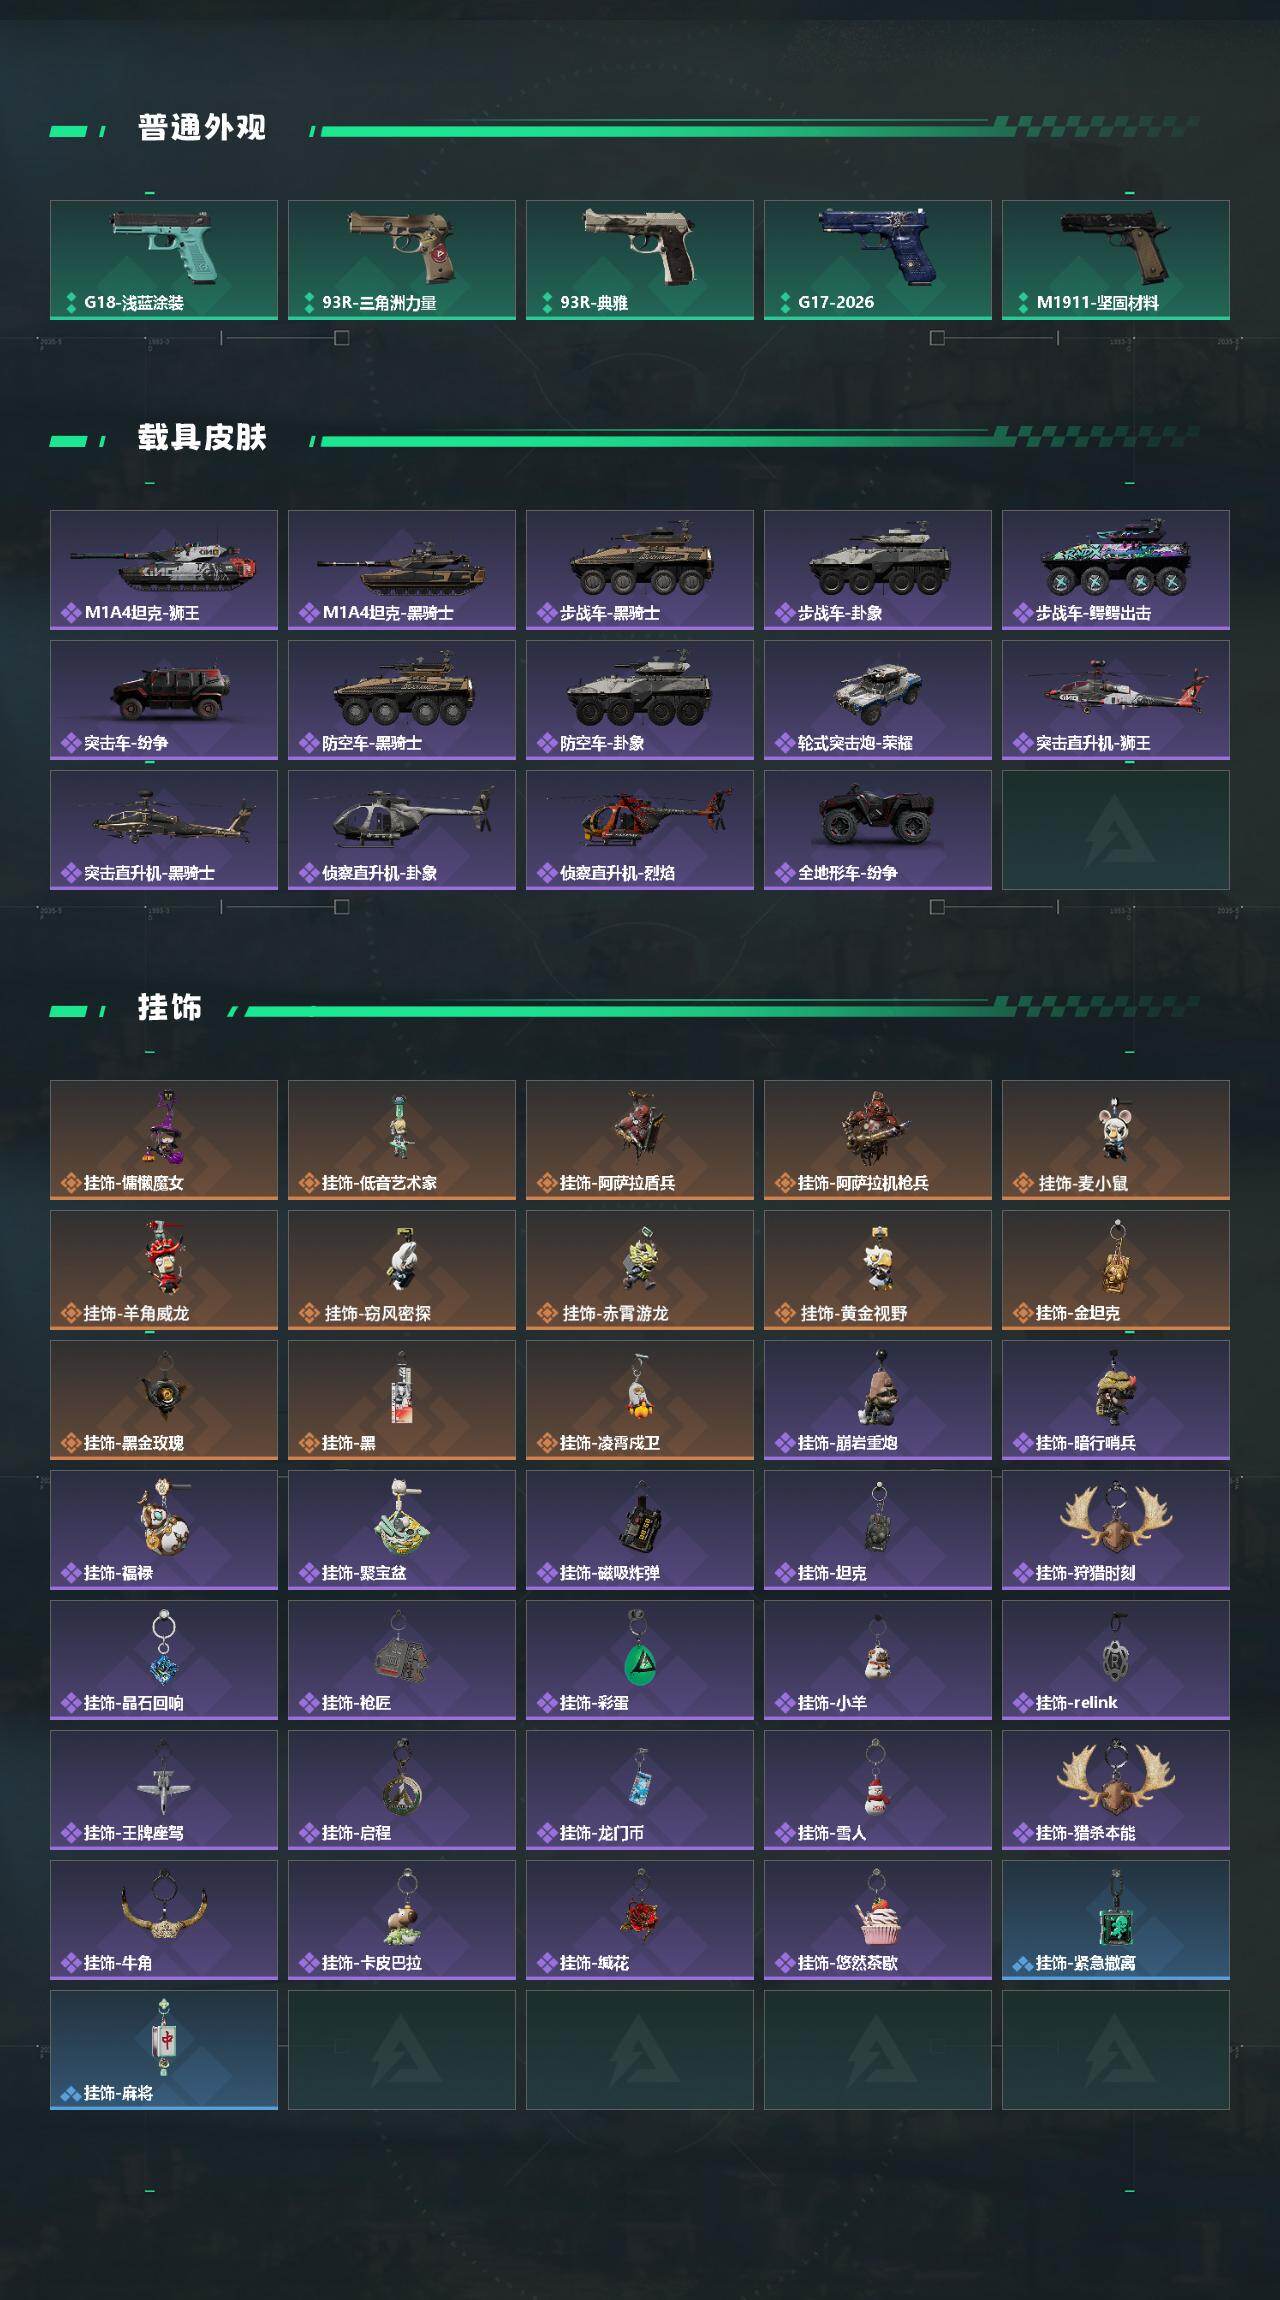This screenshot has width=1280, height=2300.
Task: Select the 挂饰-黑金玫瑰 charm
Action: (x=164, y=1400)
